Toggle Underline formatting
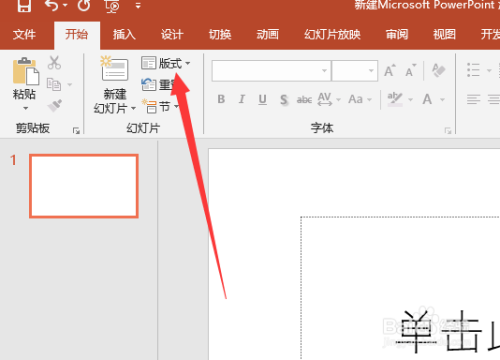Image resolution: width=500 pixels, height=360 pixels. [x=263, y=99]
